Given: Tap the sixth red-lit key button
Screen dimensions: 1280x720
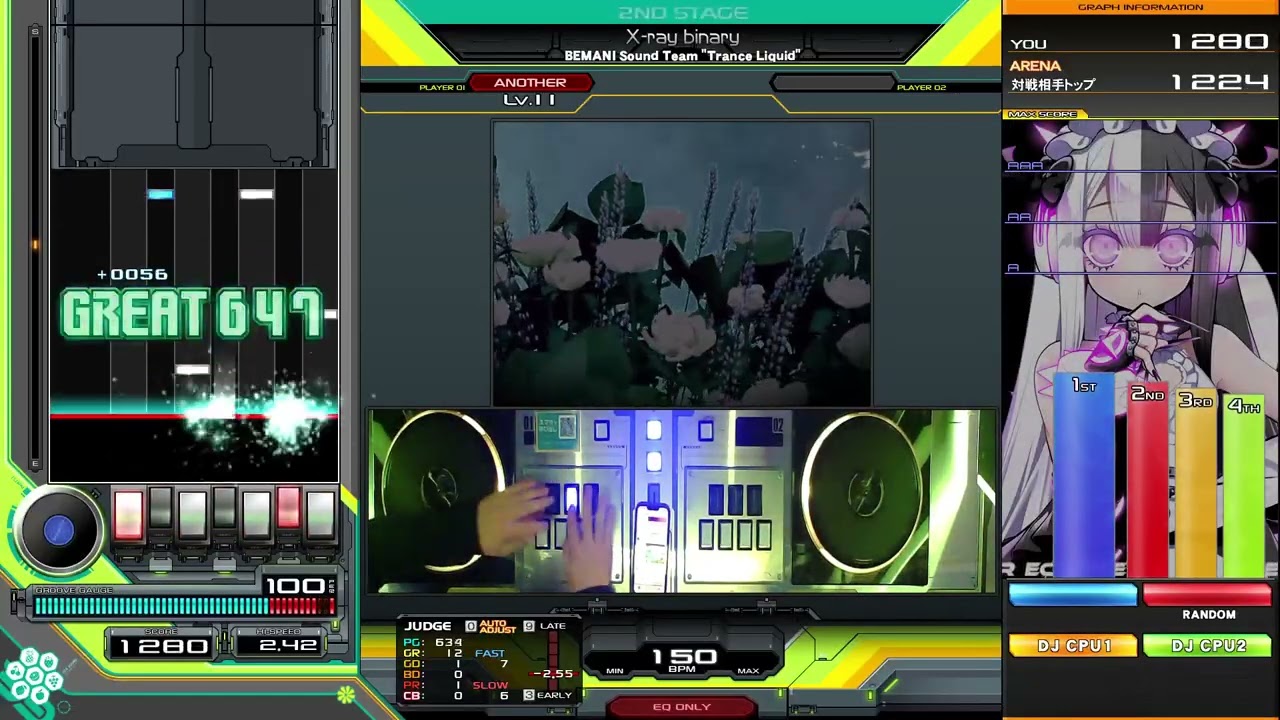Looking at the screenshot, I should (x=288, y=508).
